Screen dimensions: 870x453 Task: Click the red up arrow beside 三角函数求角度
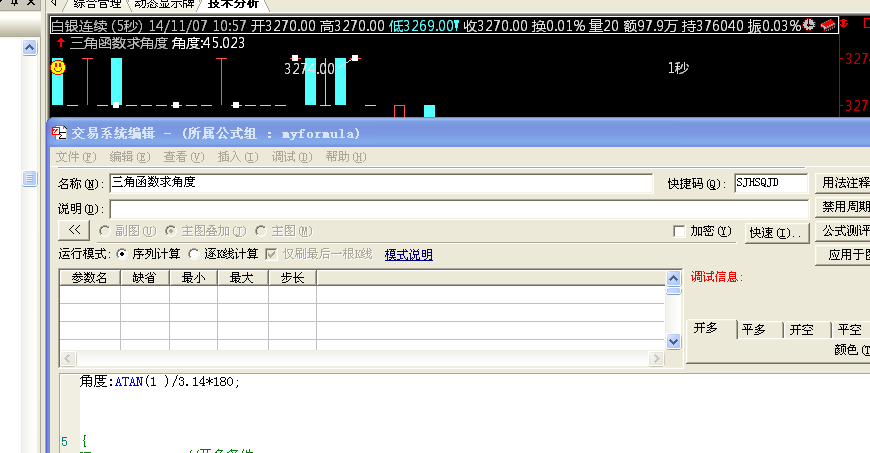[x=61, y=42]
